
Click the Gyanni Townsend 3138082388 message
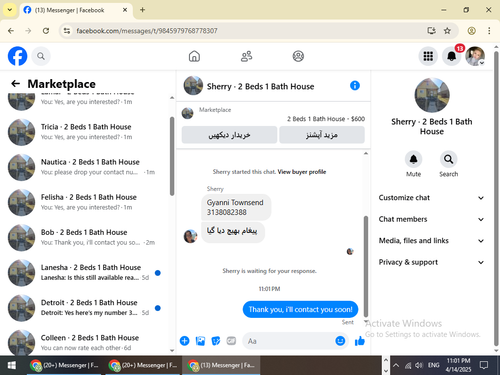point(236,207)
